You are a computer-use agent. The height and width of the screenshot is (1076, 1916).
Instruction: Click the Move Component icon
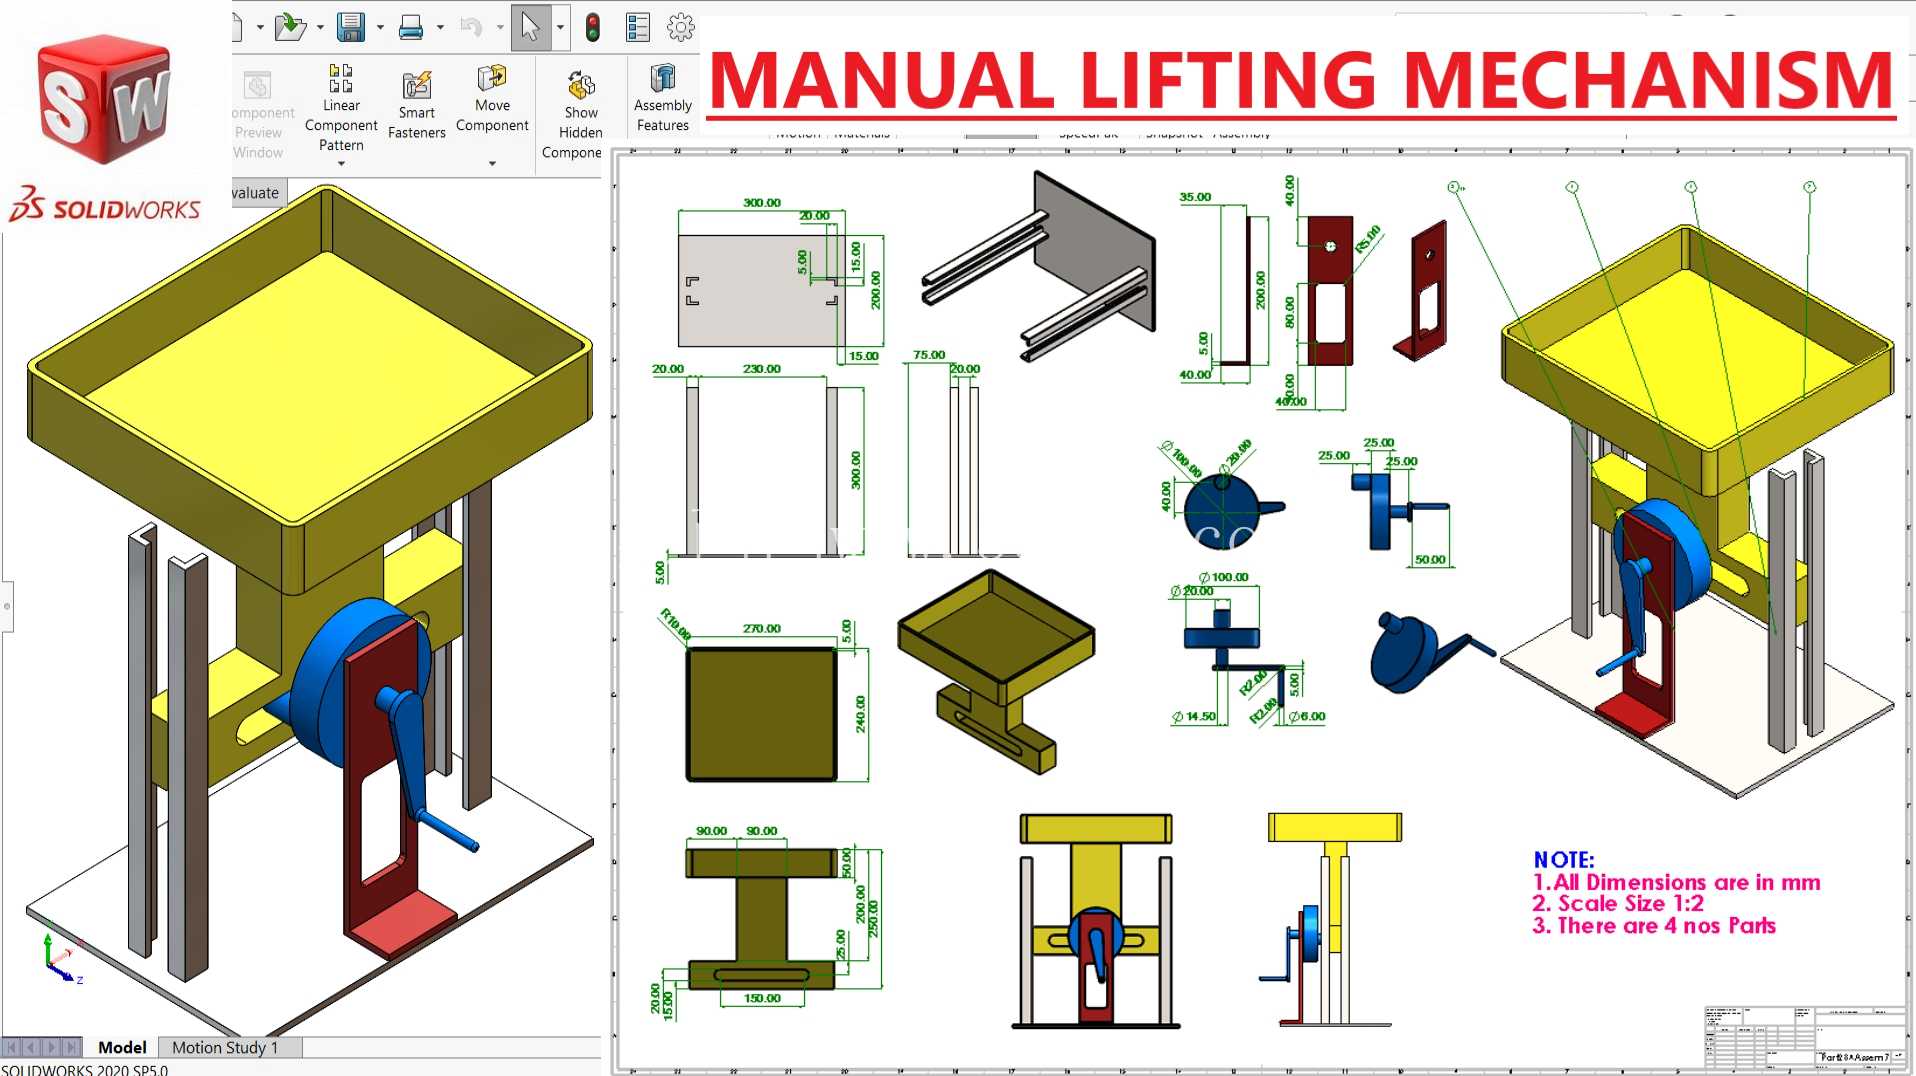coord(492,78)
